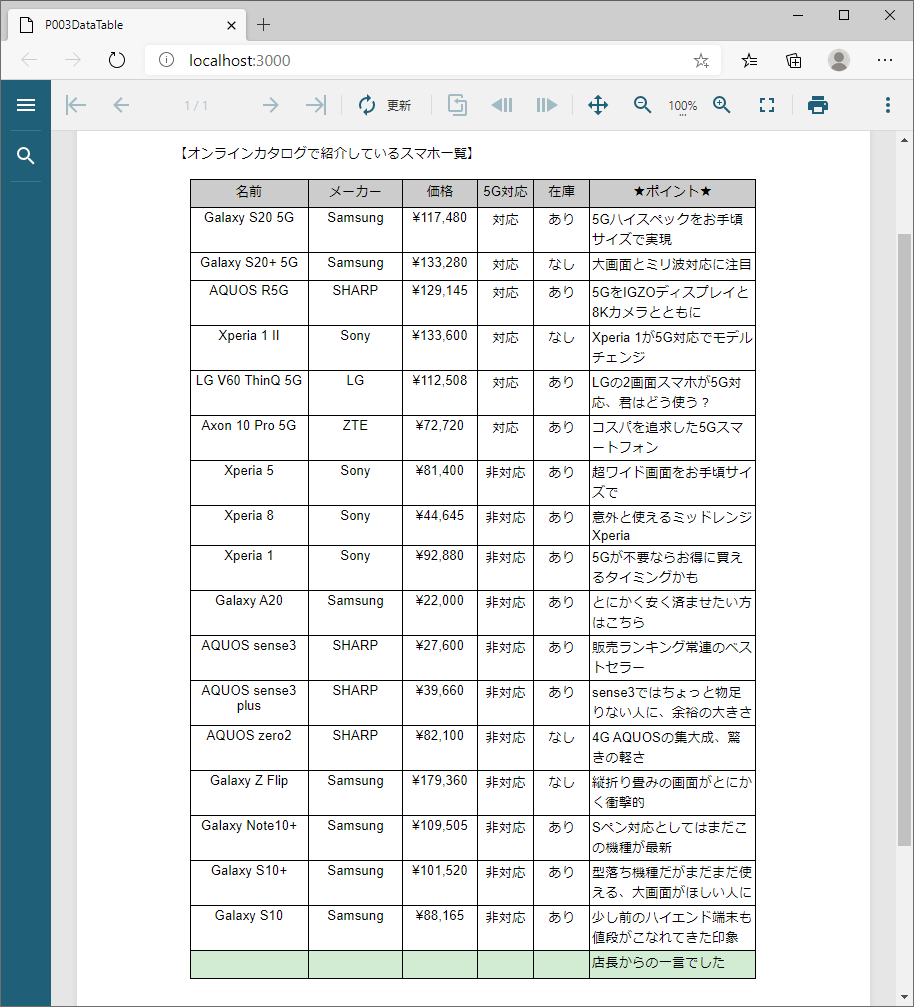Viewport: 914px width, 1007px height.
Task: Click the go-to-parent-report icon
Action: click(457, 105)
